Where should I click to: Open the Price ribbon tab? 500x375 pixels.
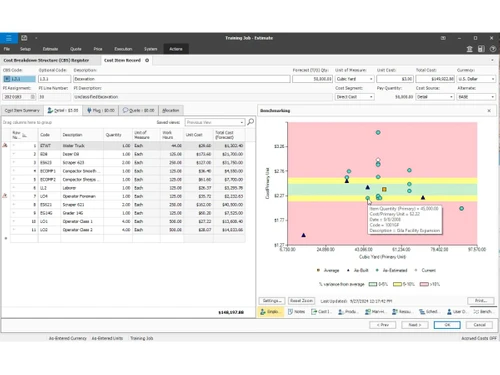pyautogui.click(x=98, y=49)
